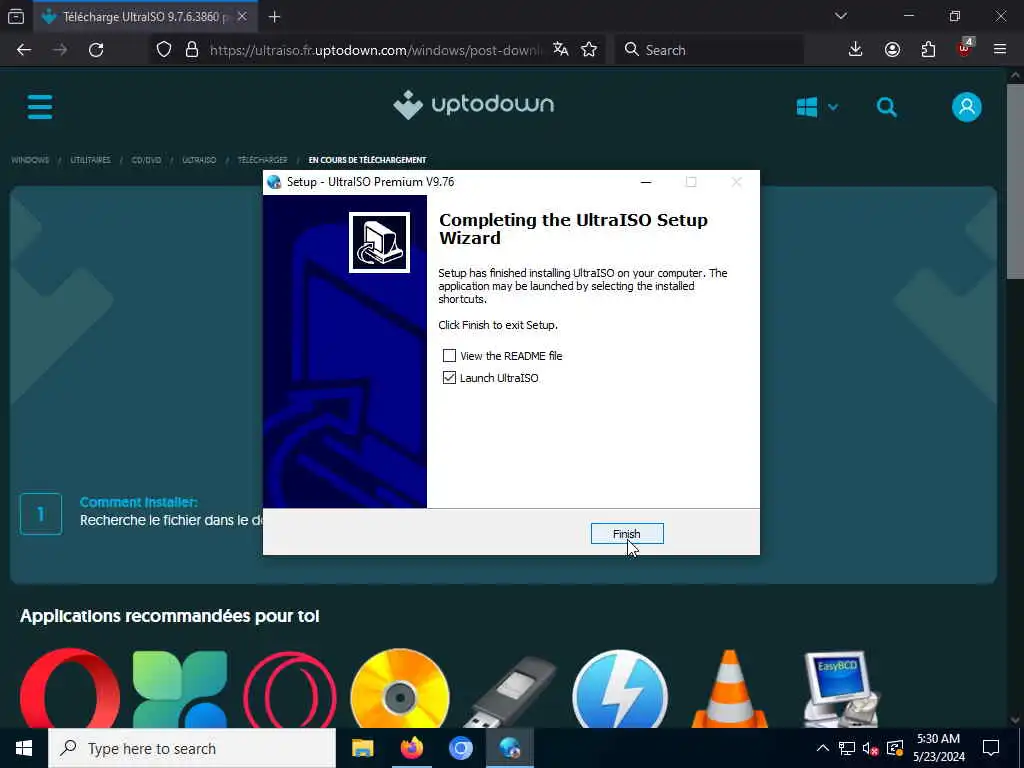The width and height of the screenshot is (1024, 768).
Task: Reload the page in Firefox
Action: (x=96, y=50)
